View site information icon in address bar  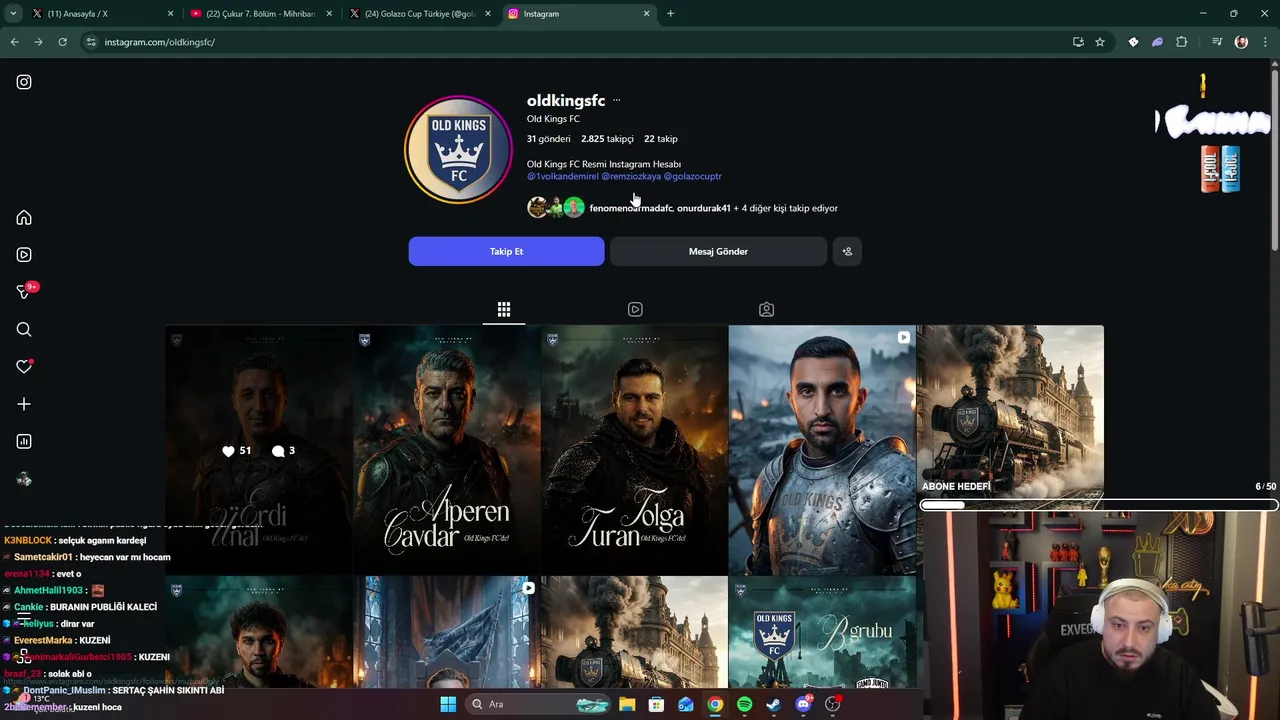point(91,42)
